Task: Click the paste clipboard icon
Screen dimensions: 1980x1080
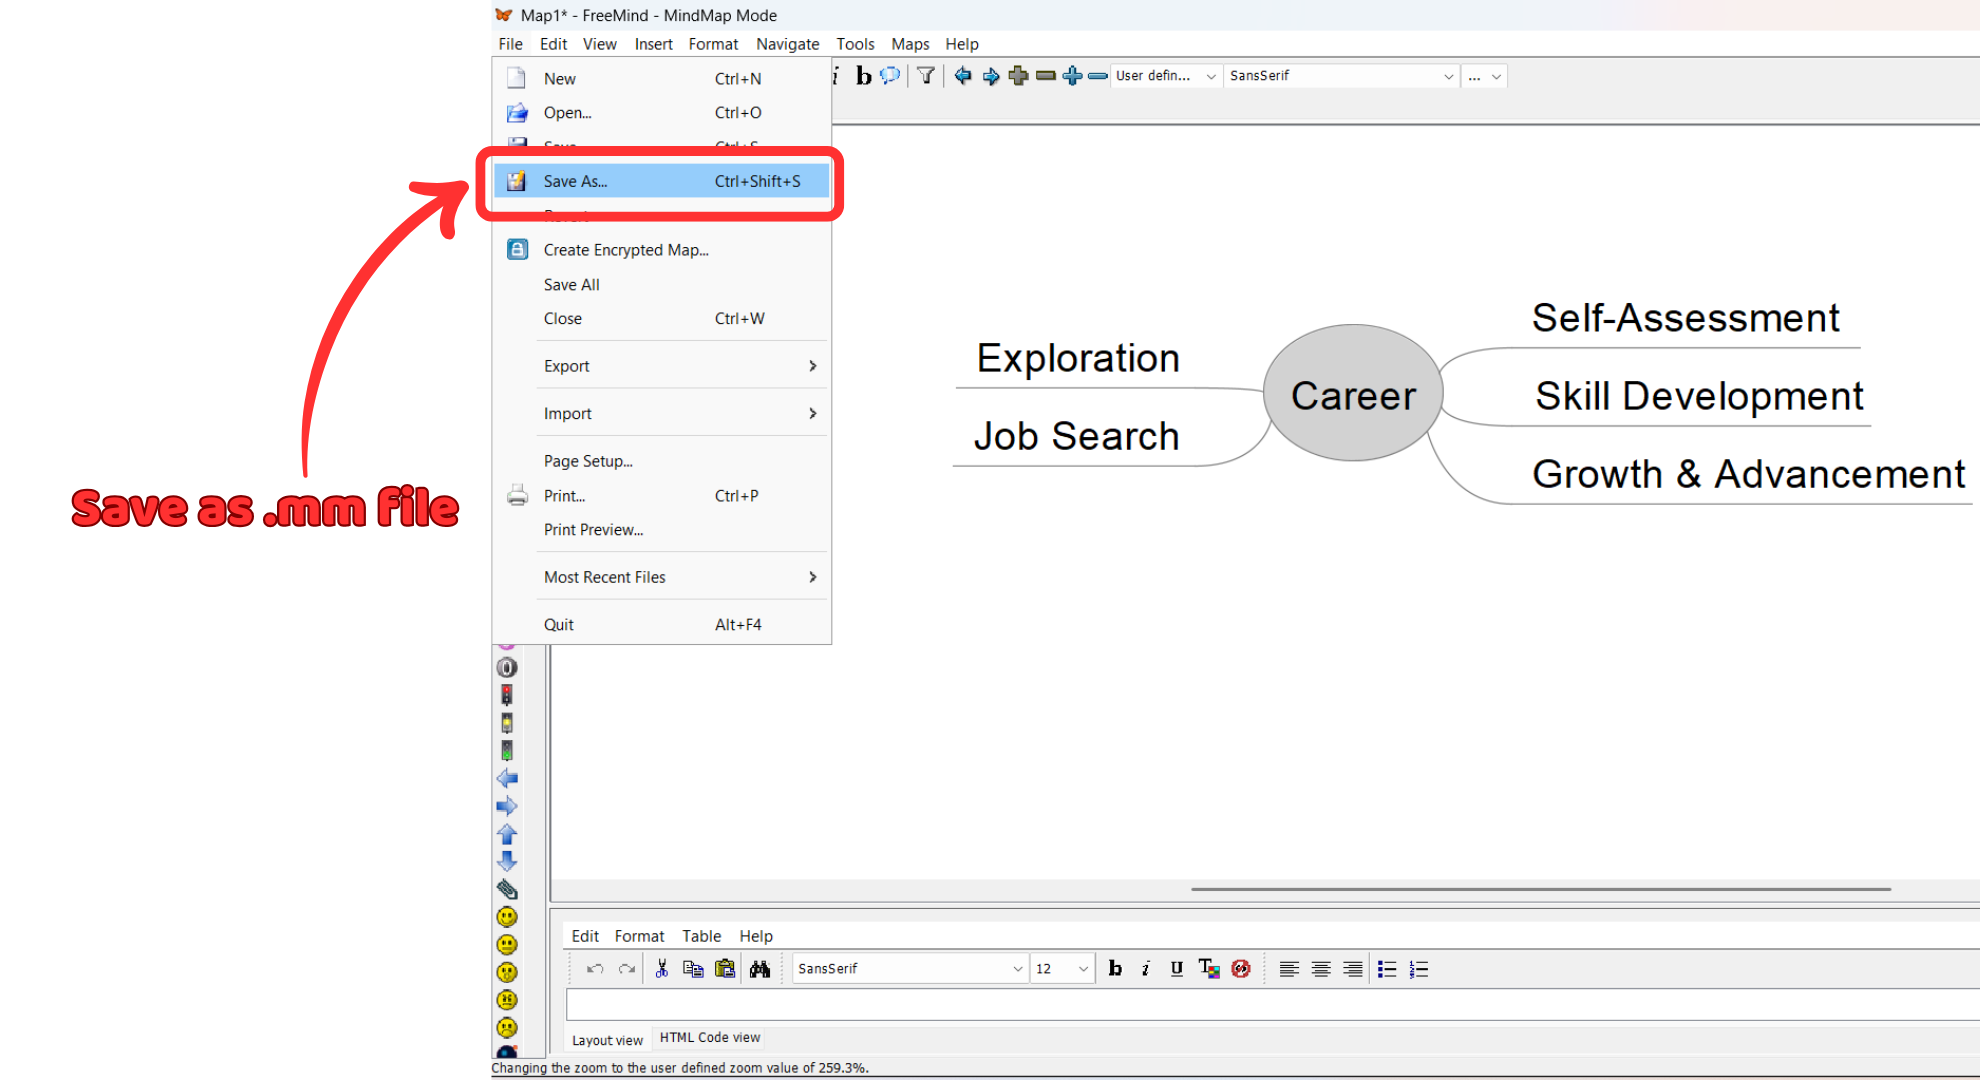Action: pyautogui.click(x=725, y=969)
